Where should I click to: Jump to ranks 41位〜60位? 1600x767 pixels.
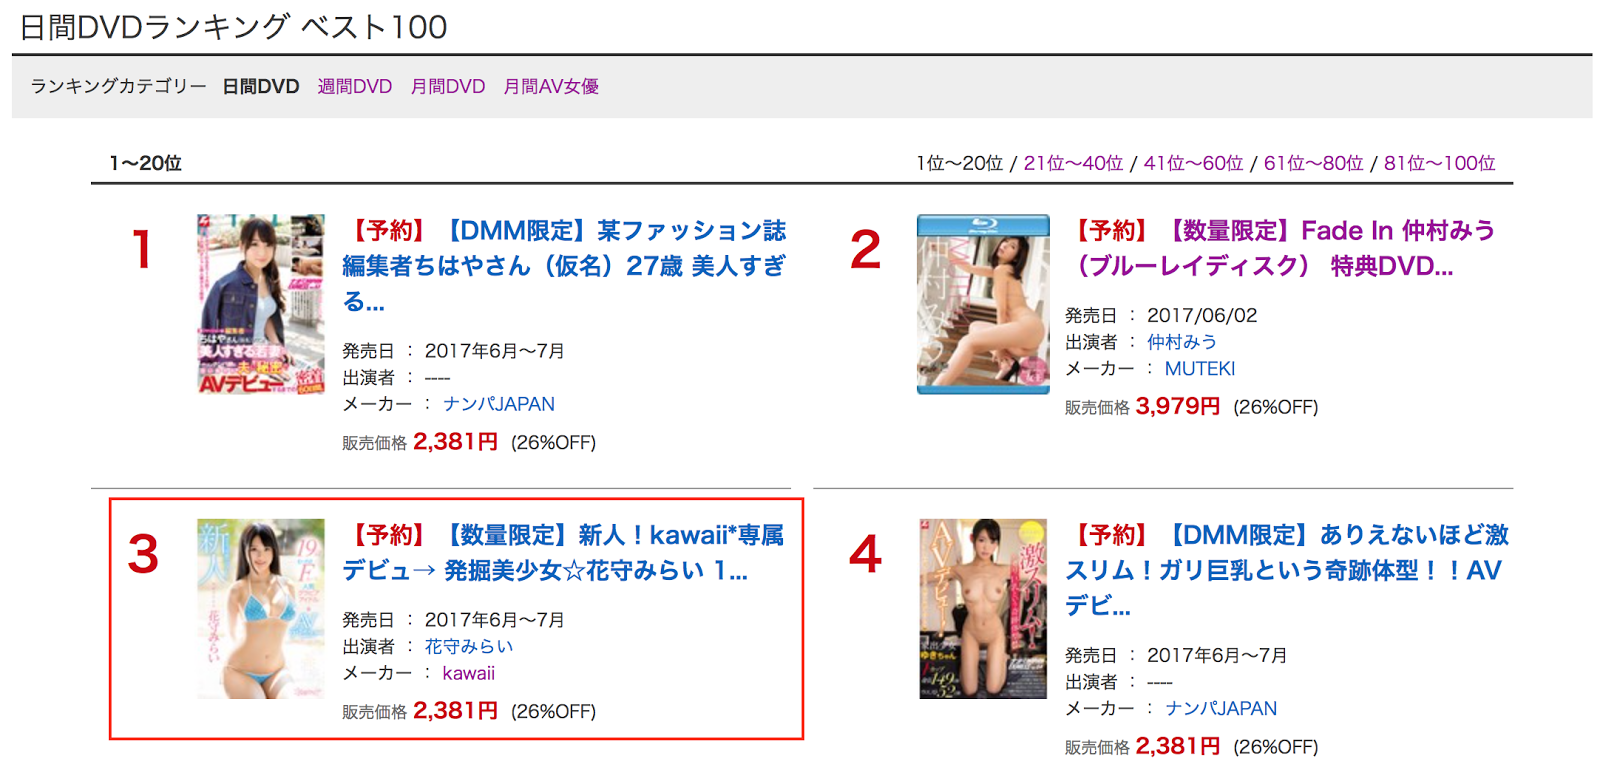tap(1193, 163)
